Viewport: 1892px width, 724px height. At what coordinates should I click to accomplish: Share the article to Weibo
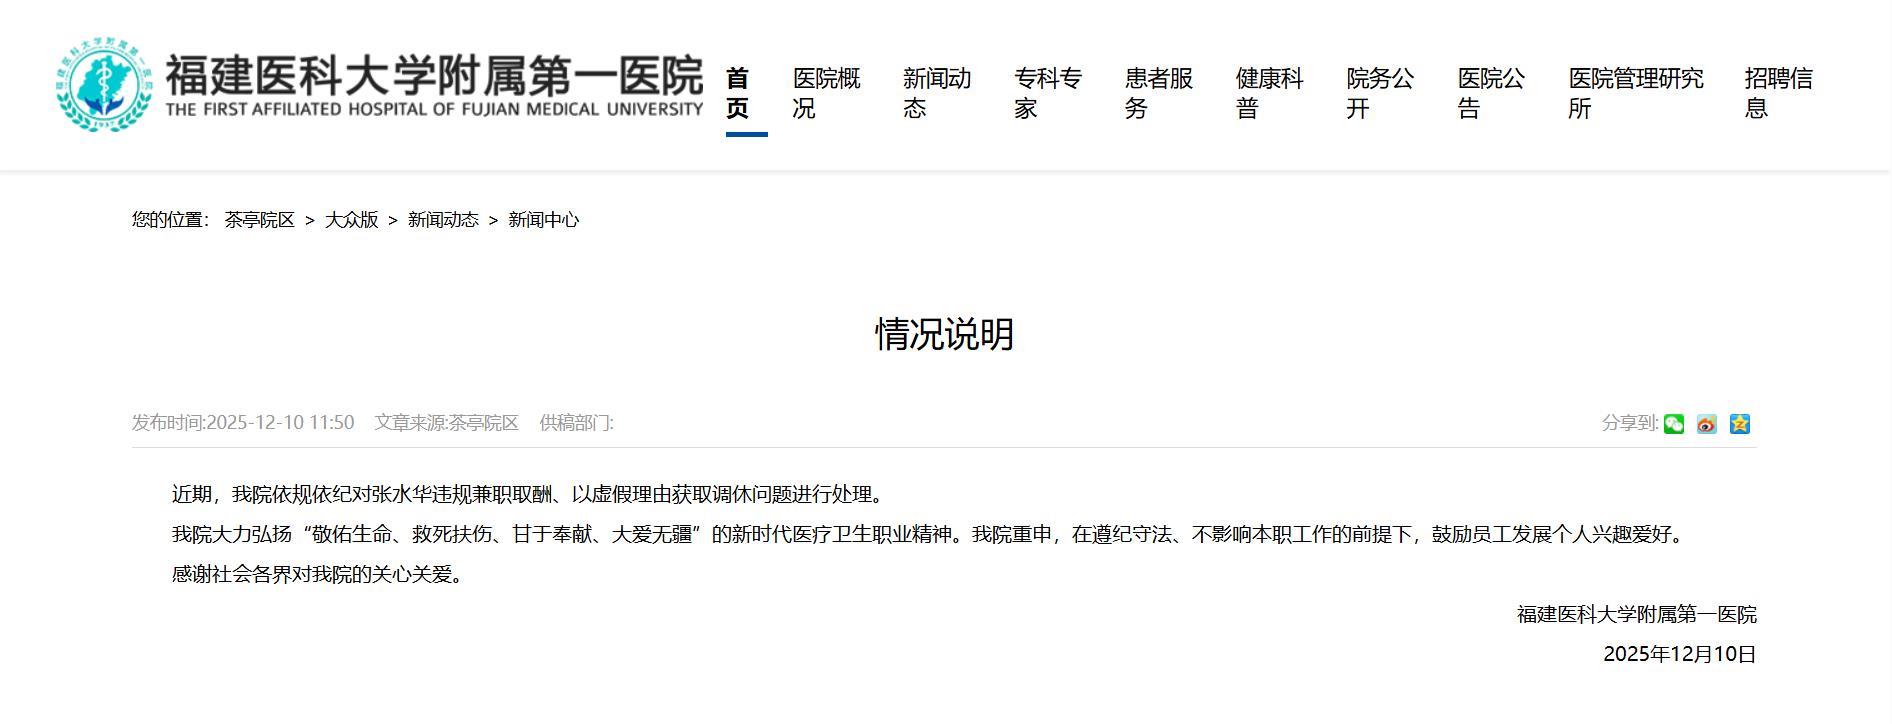(x=1707, y=424)
